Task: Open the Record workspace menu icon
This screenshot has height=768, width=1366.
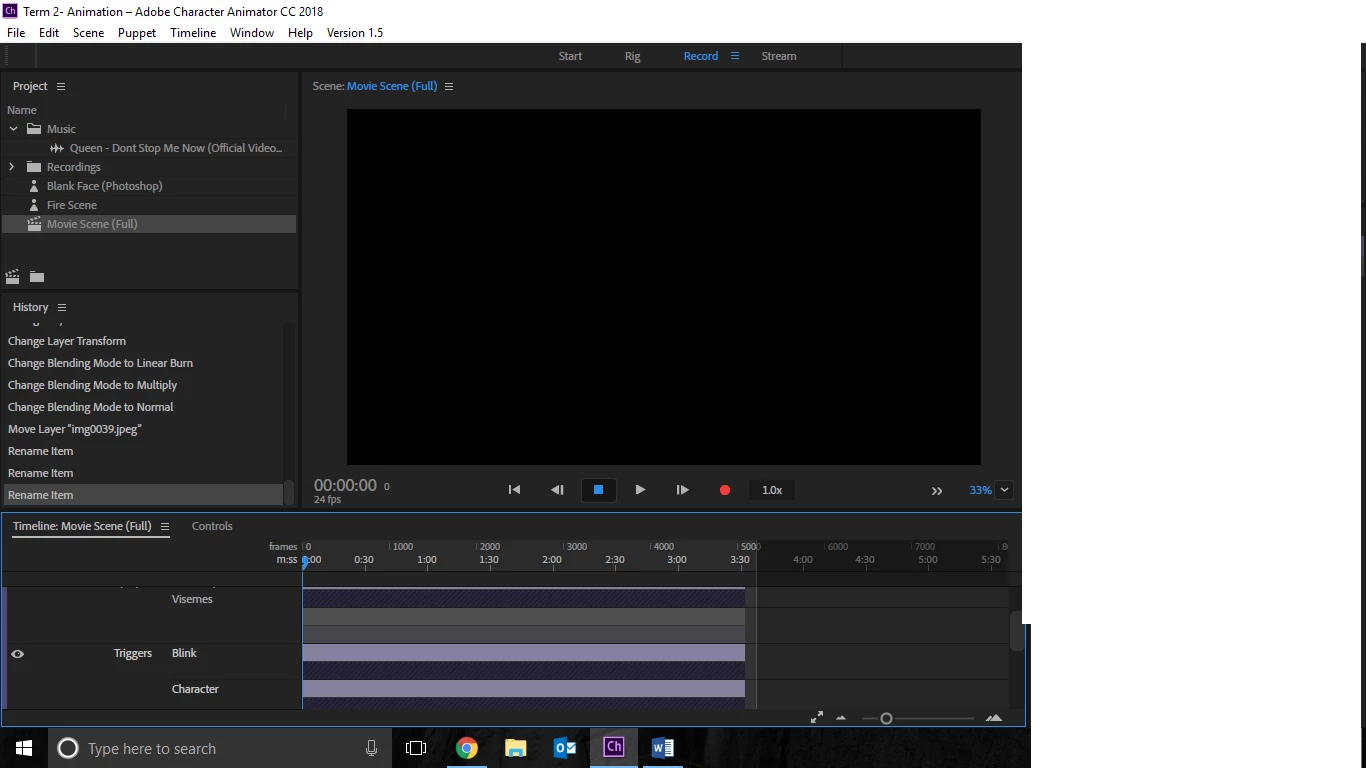Action: click(735, 56)
